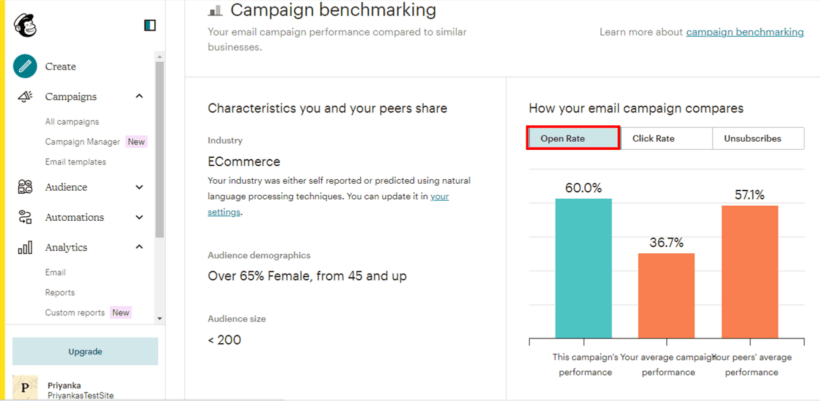
Task: Click "peers' average performance" axis label
Action: 752,365
